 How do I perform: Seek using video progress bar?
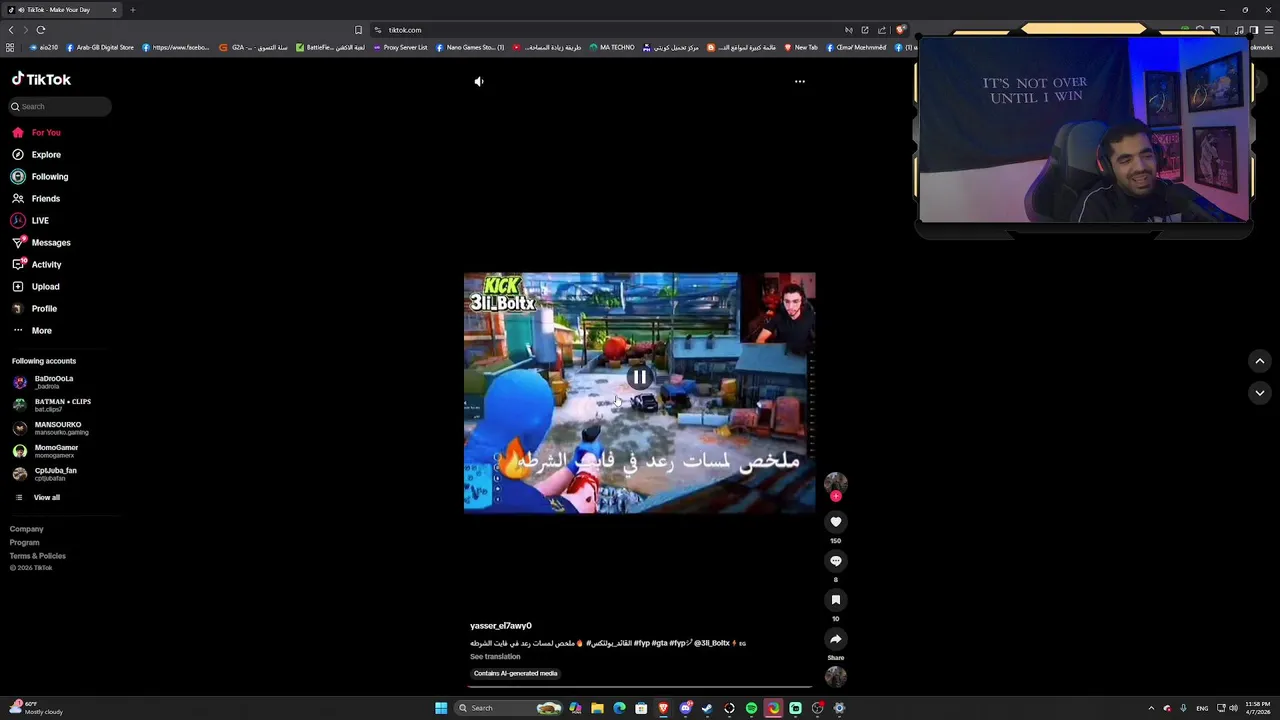click(x=640, y=688)
